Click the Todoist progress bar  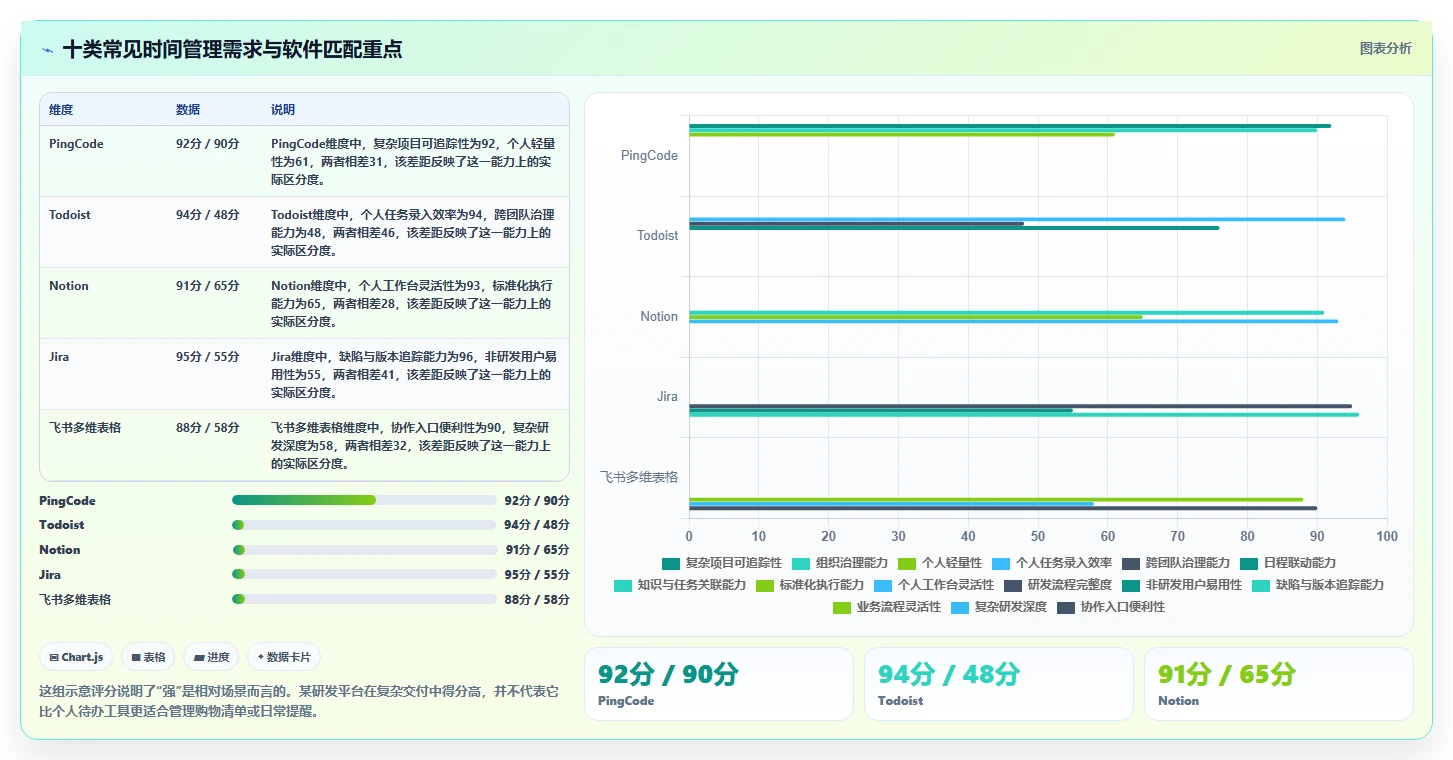364,525
